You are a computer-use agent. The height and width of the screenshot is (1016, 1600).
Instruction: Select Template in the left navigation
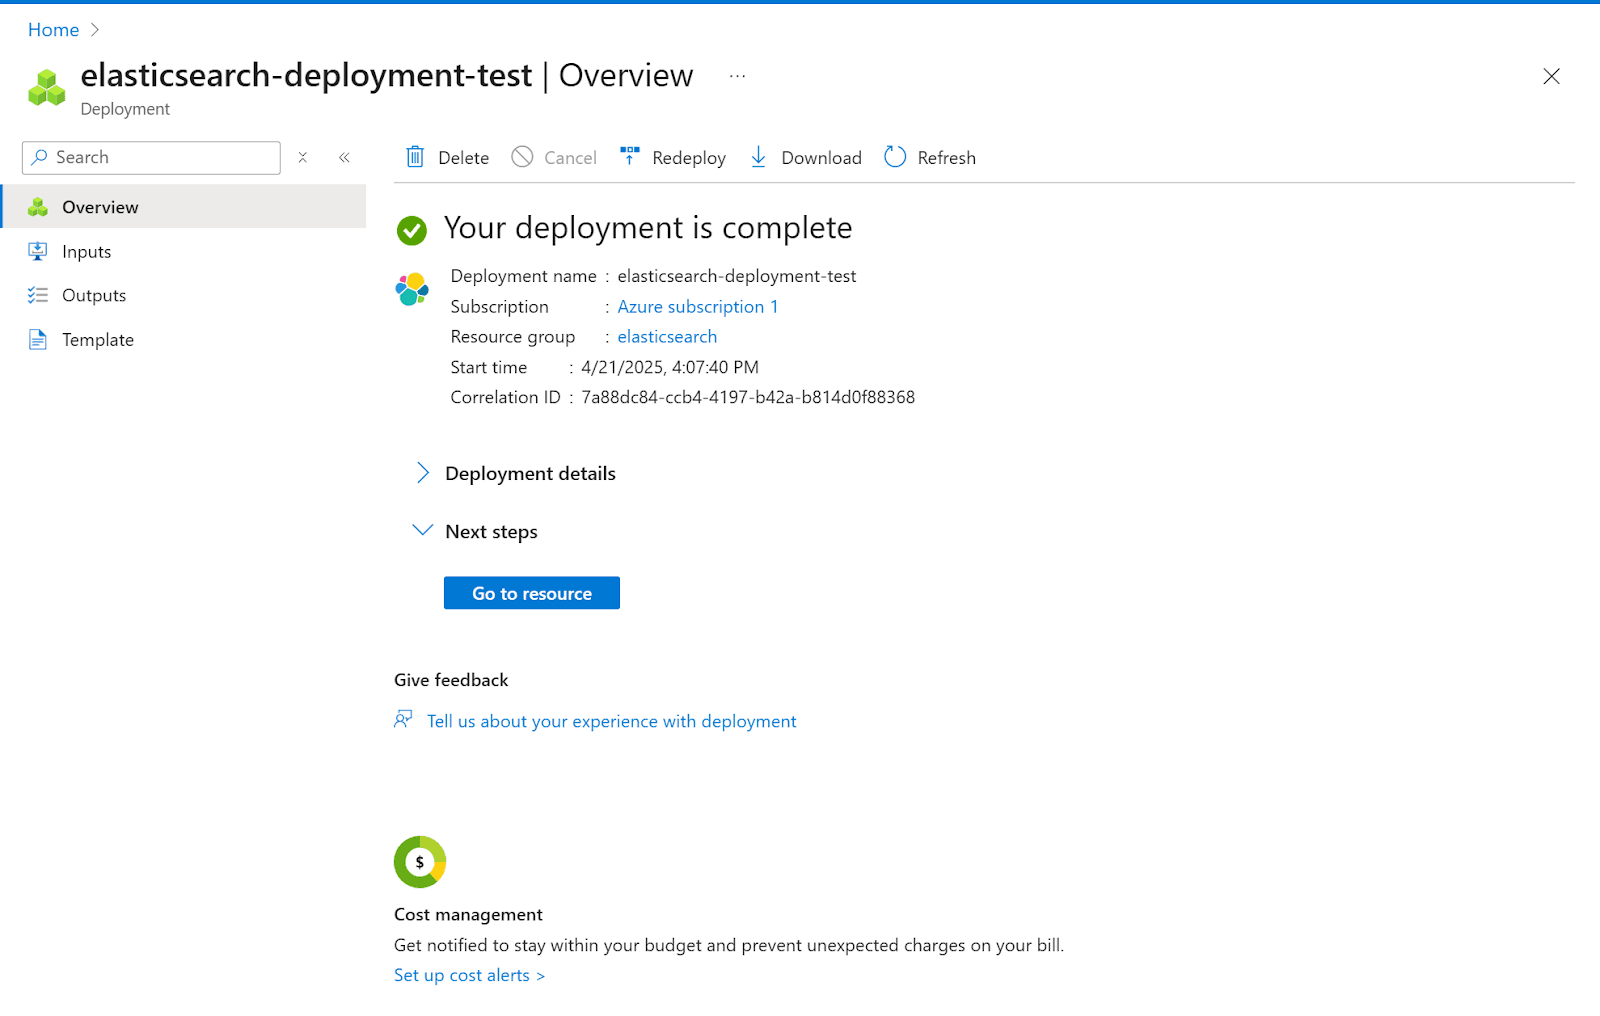coord(97,339)
